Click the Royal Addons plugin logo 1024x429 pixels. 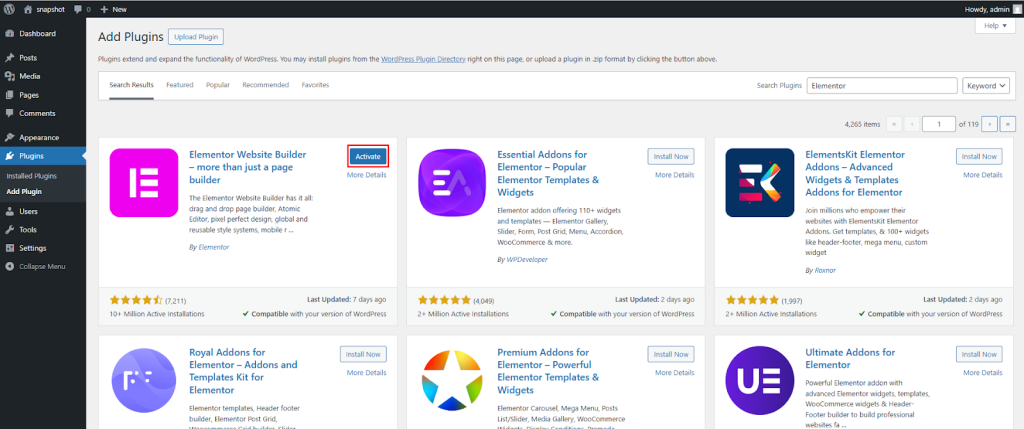pos(144,380)
